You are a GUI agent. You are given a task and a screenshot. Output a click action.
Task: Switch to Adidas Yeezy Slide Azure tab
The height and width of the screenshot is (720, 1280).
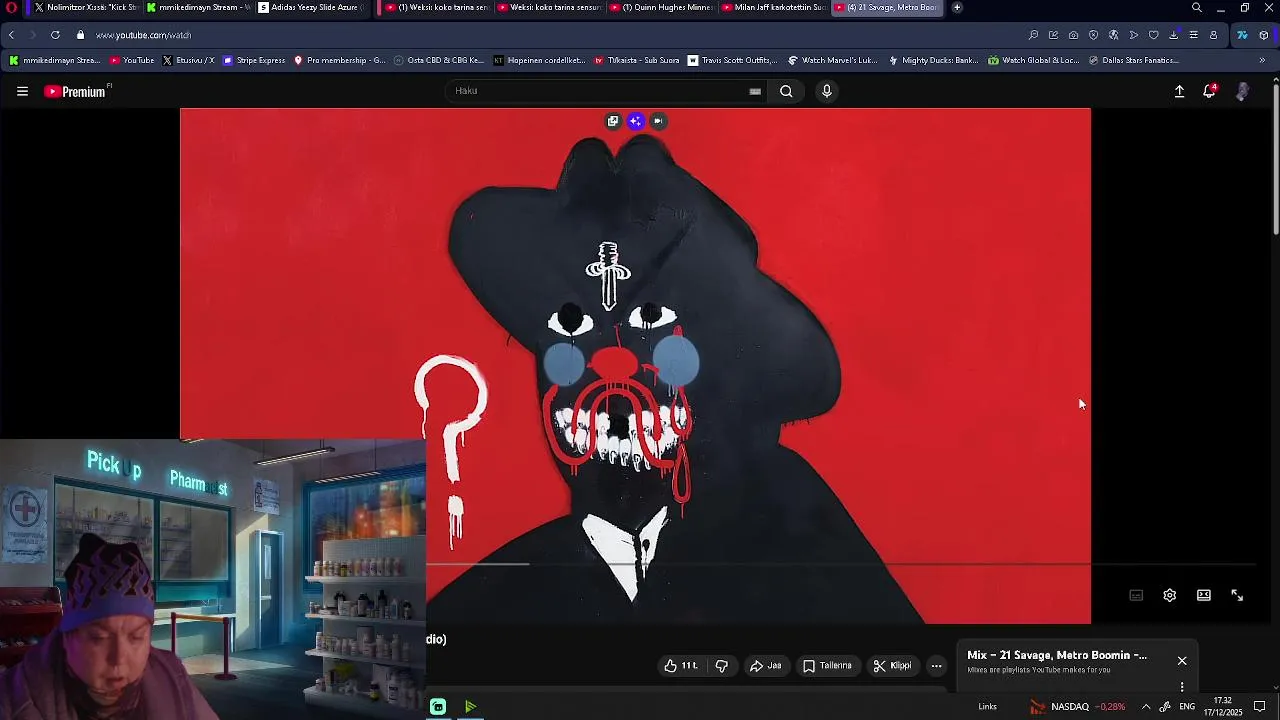310,7
